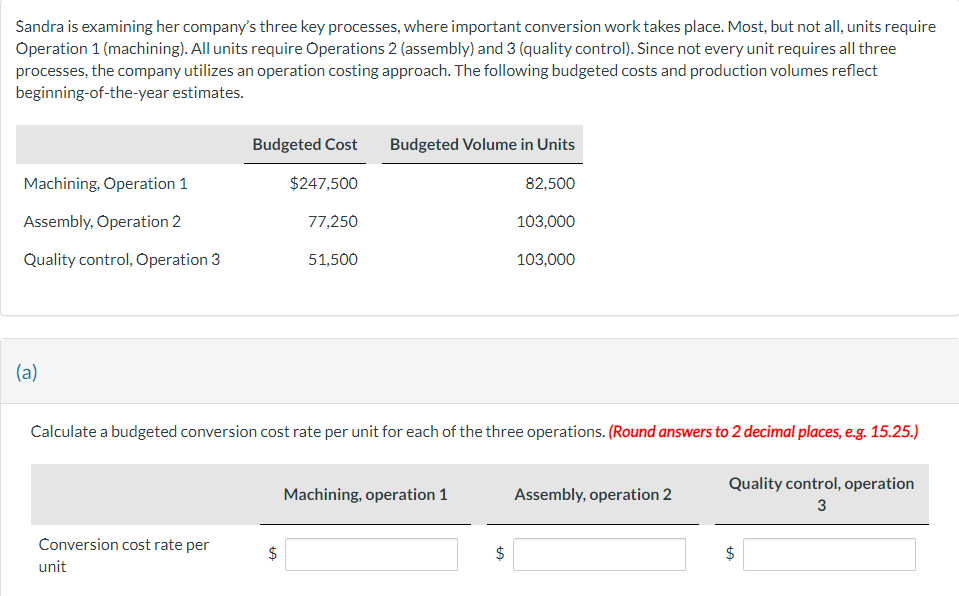The width and height of the screenshot is (959, 596).
Task: Click the Conversion cost rate per unit label
Action: [x=124, y=555]
